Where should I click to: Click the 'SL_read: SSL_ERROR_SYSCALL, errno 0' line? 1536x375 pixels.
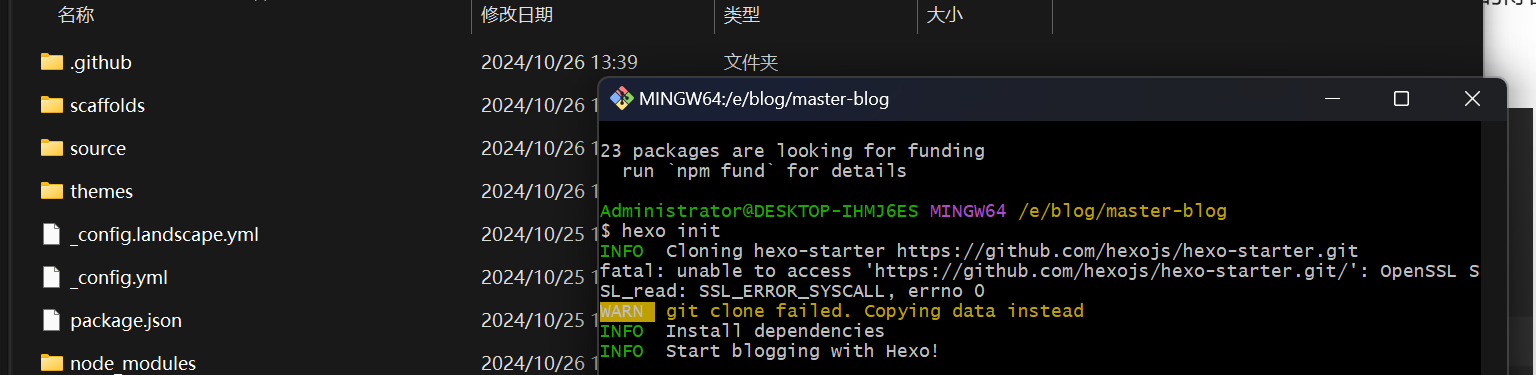(792, 291)
